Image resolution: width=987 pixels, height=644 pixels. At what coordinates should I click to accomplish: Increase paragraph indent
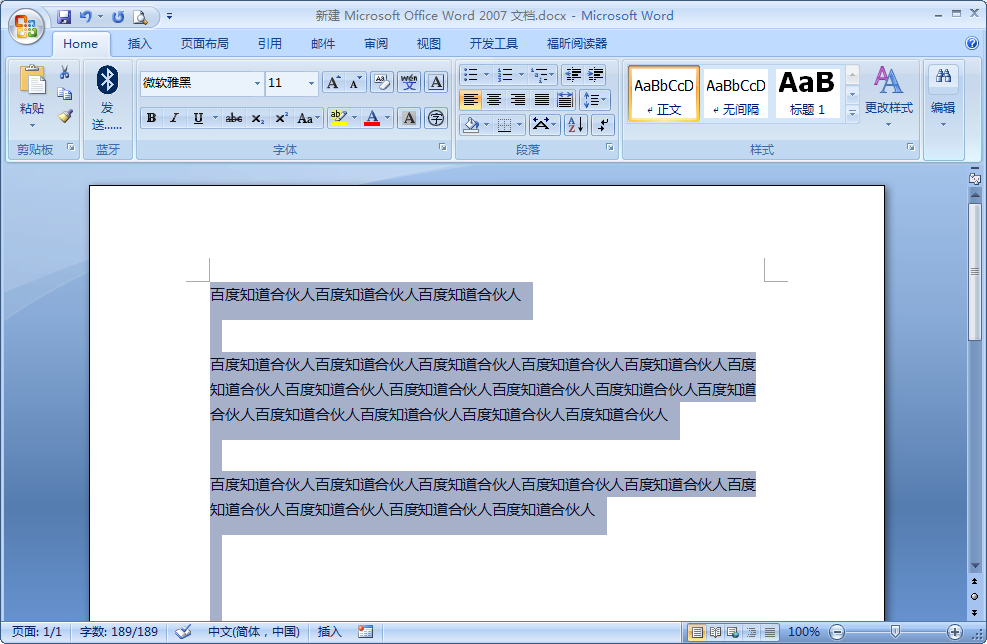(x=595, y=75)
